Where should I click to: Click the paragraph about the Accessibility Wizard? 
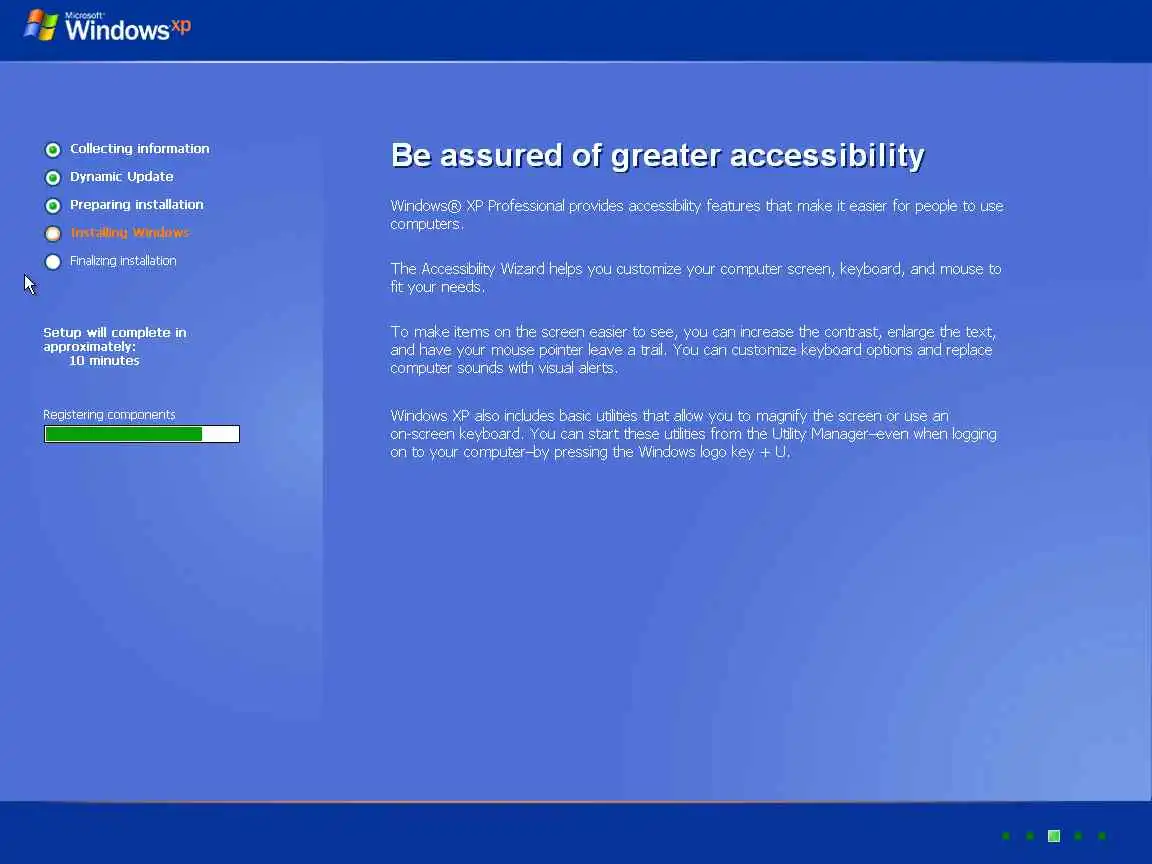[696, 278]
